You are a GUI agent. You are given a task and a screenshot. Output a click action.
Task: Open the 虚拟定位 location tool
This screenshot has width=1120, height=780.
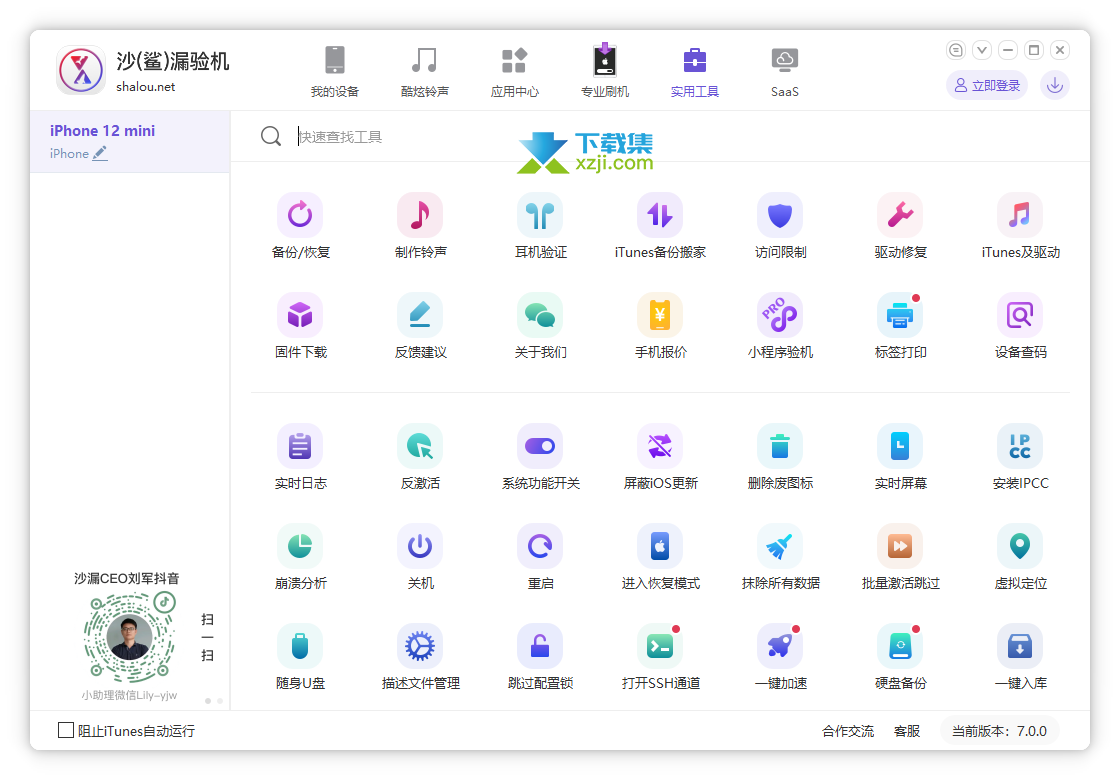[1020, 546]
